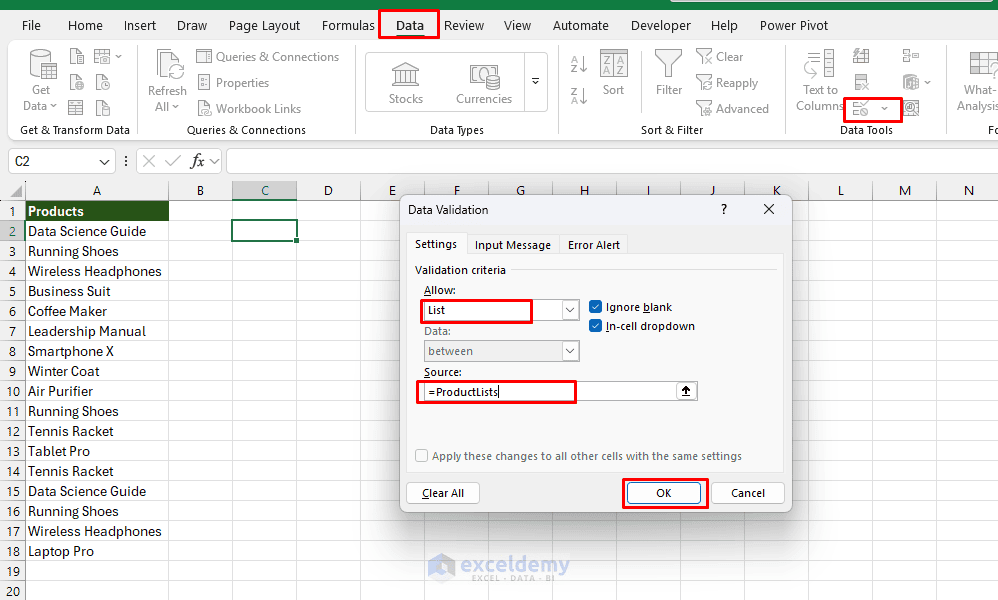
Task: Click the Manage Data Model icon
Action: pyautogui.click(x=911, y=109)
